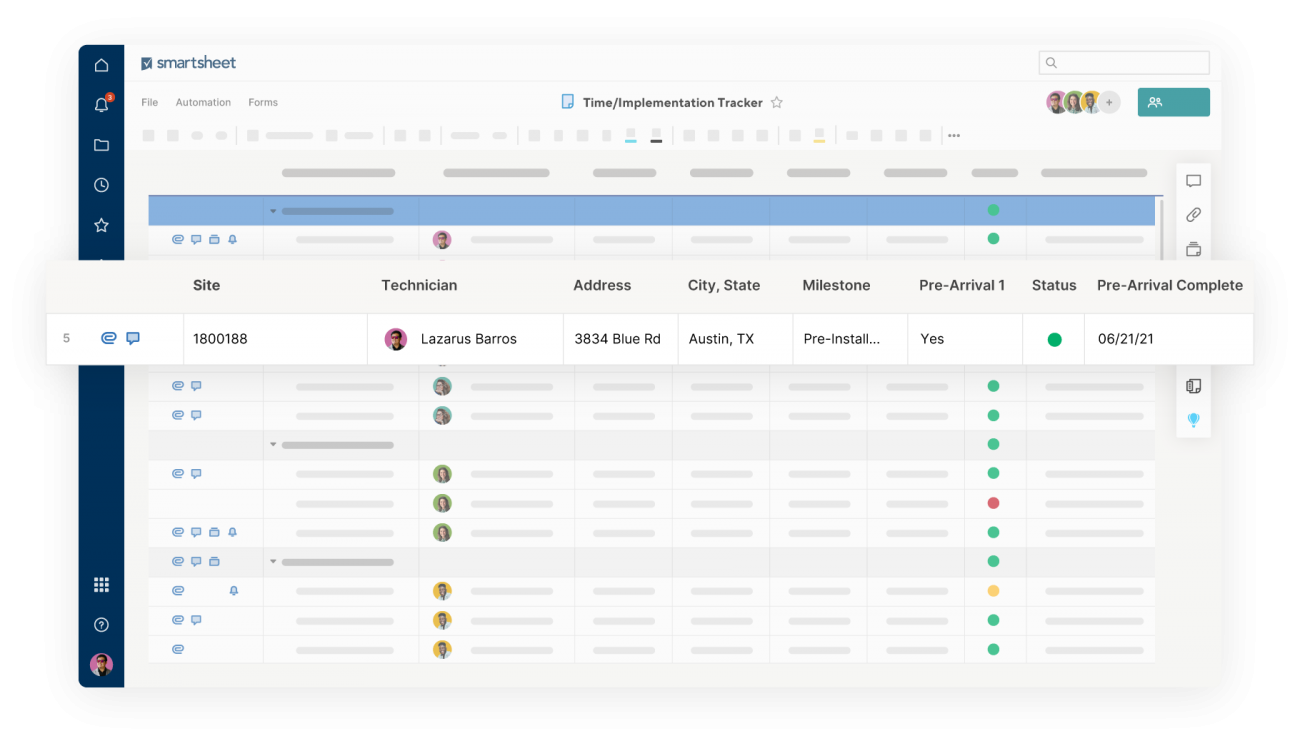
Task: Toggle the reminder bell on a row
Action: click(x=232, y=532)
